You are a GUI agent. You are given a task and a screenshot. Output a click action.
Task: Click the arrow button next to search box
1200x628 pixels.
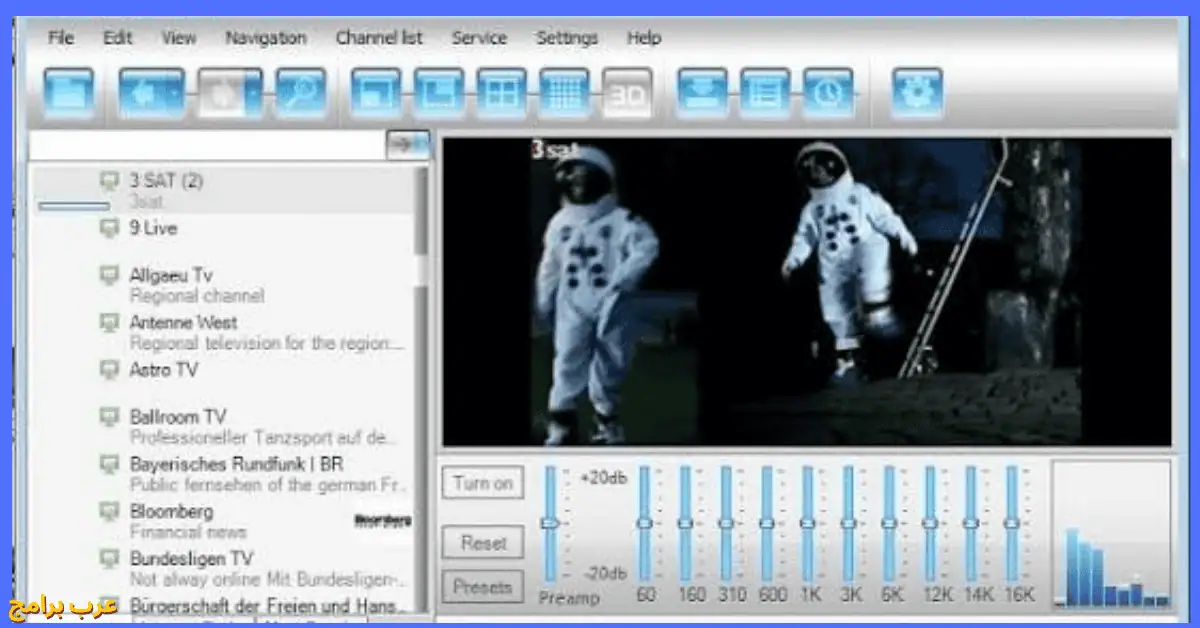coord(408,145)
